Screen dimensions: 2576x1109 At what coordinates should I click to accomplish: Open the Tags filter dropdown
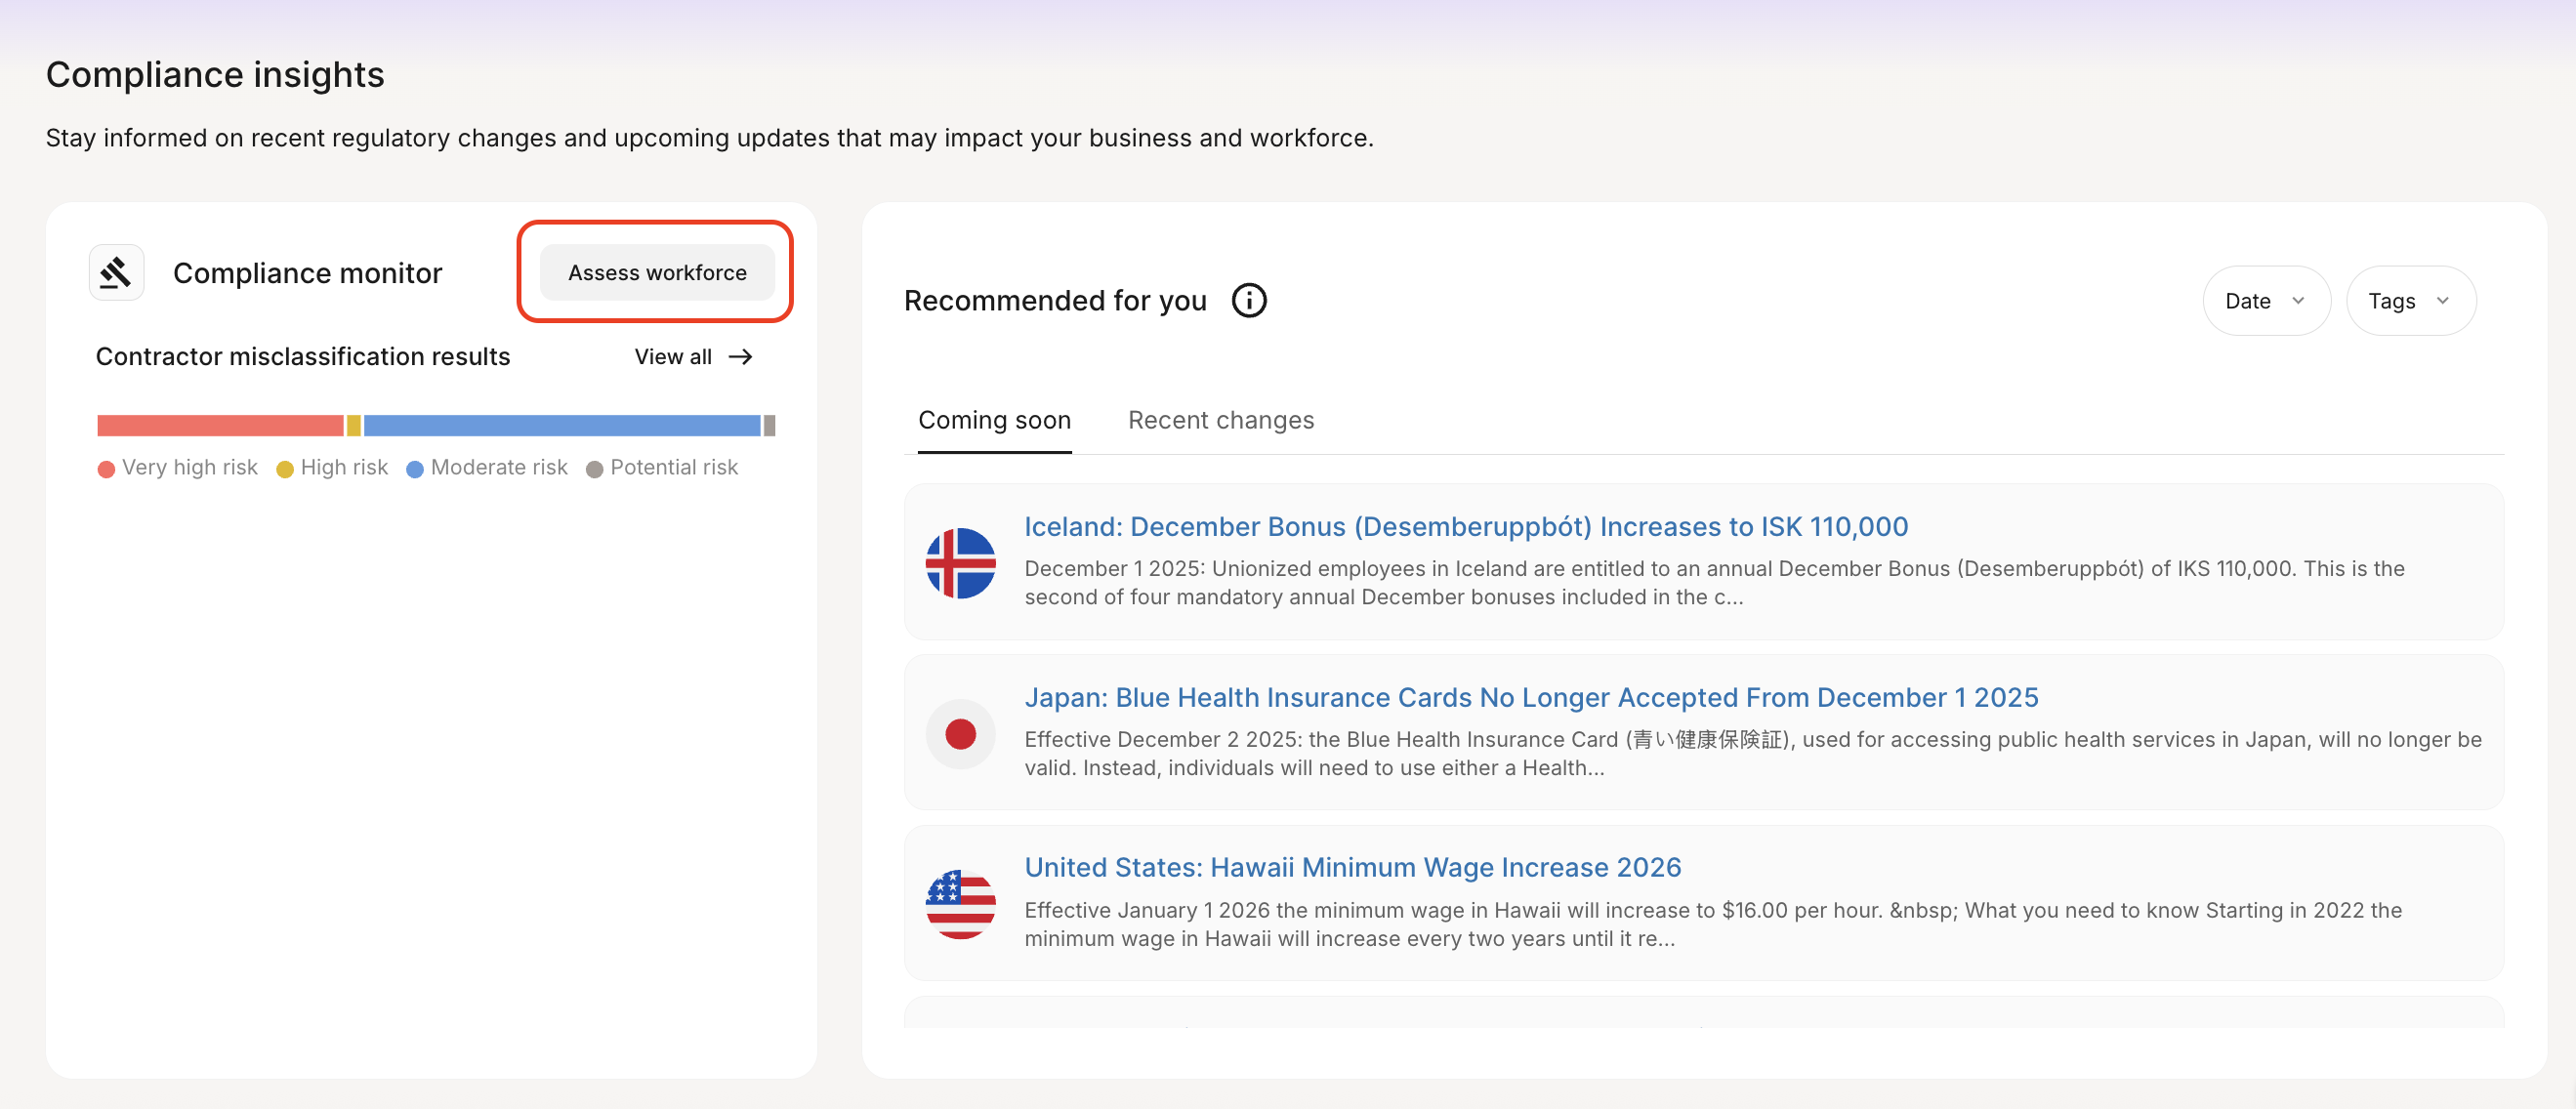[x=2409, y=301]
